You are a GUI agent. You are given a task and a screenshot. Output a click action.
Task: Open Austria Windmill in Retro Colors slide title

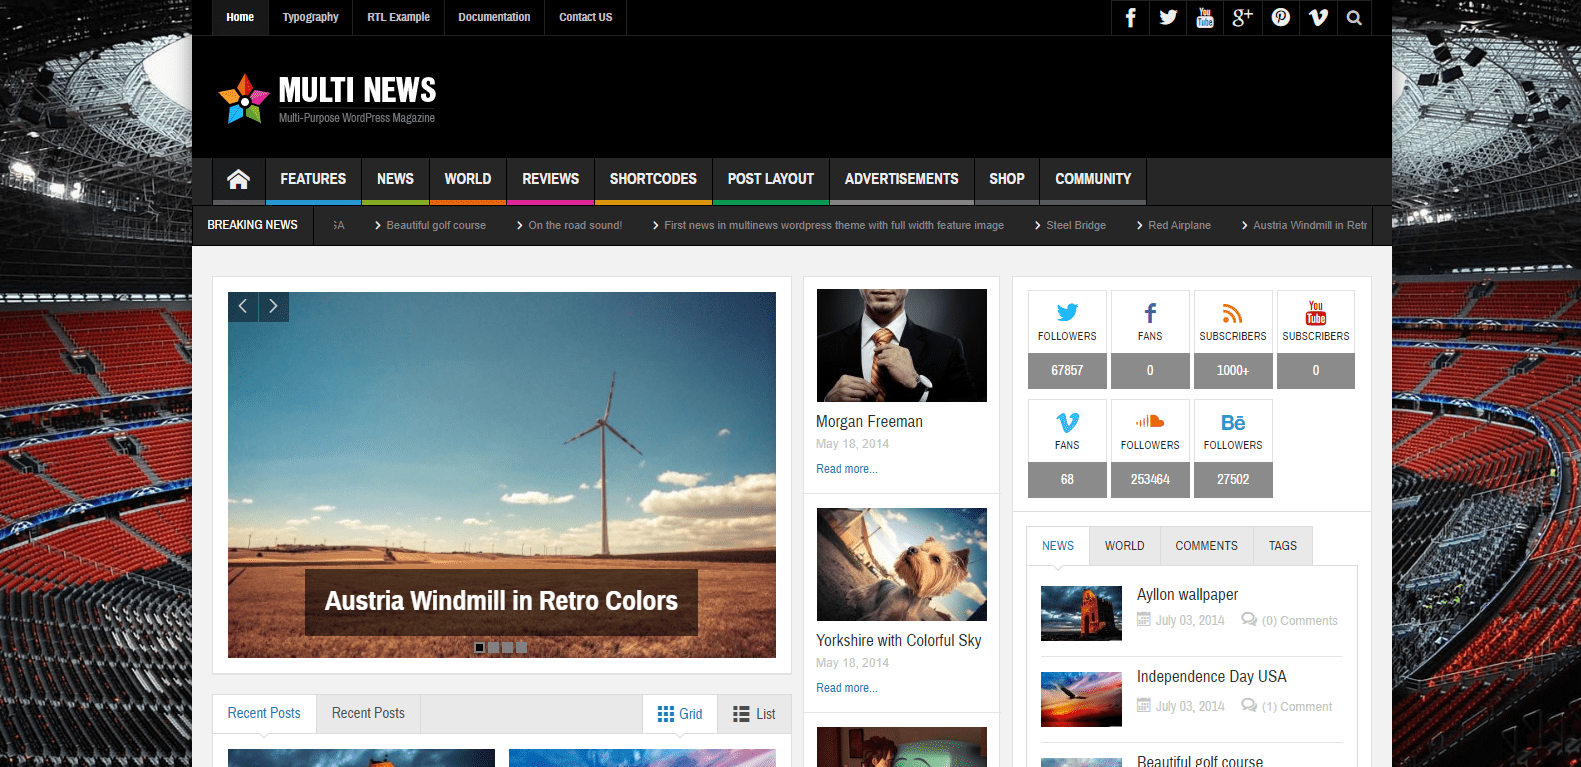pyautogui.click(x=501, y=601)
